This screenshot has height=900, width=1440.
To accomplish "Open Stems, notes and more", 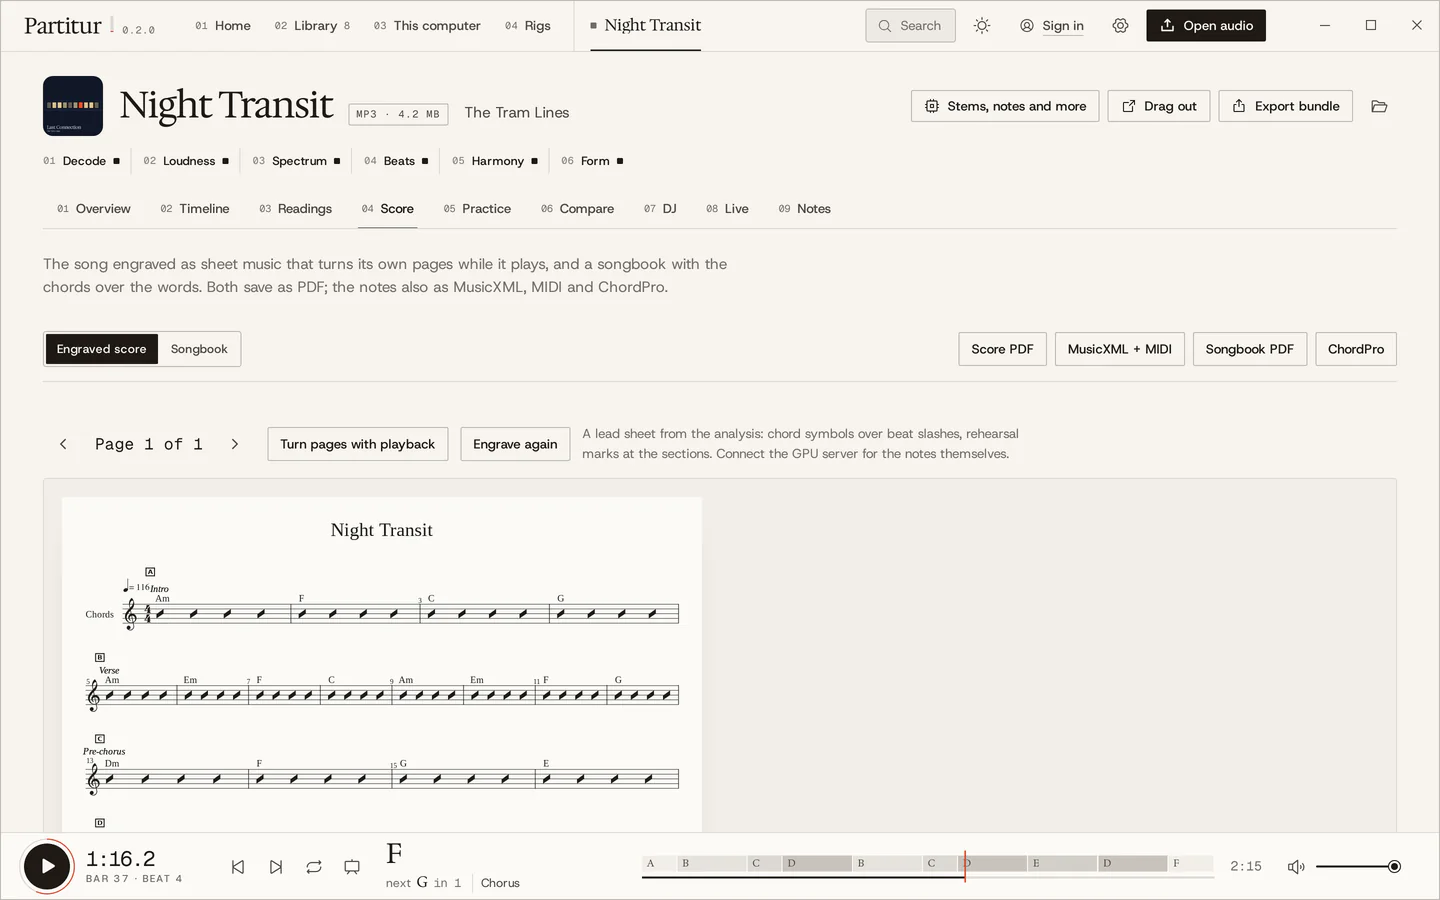I will 1005,106.
